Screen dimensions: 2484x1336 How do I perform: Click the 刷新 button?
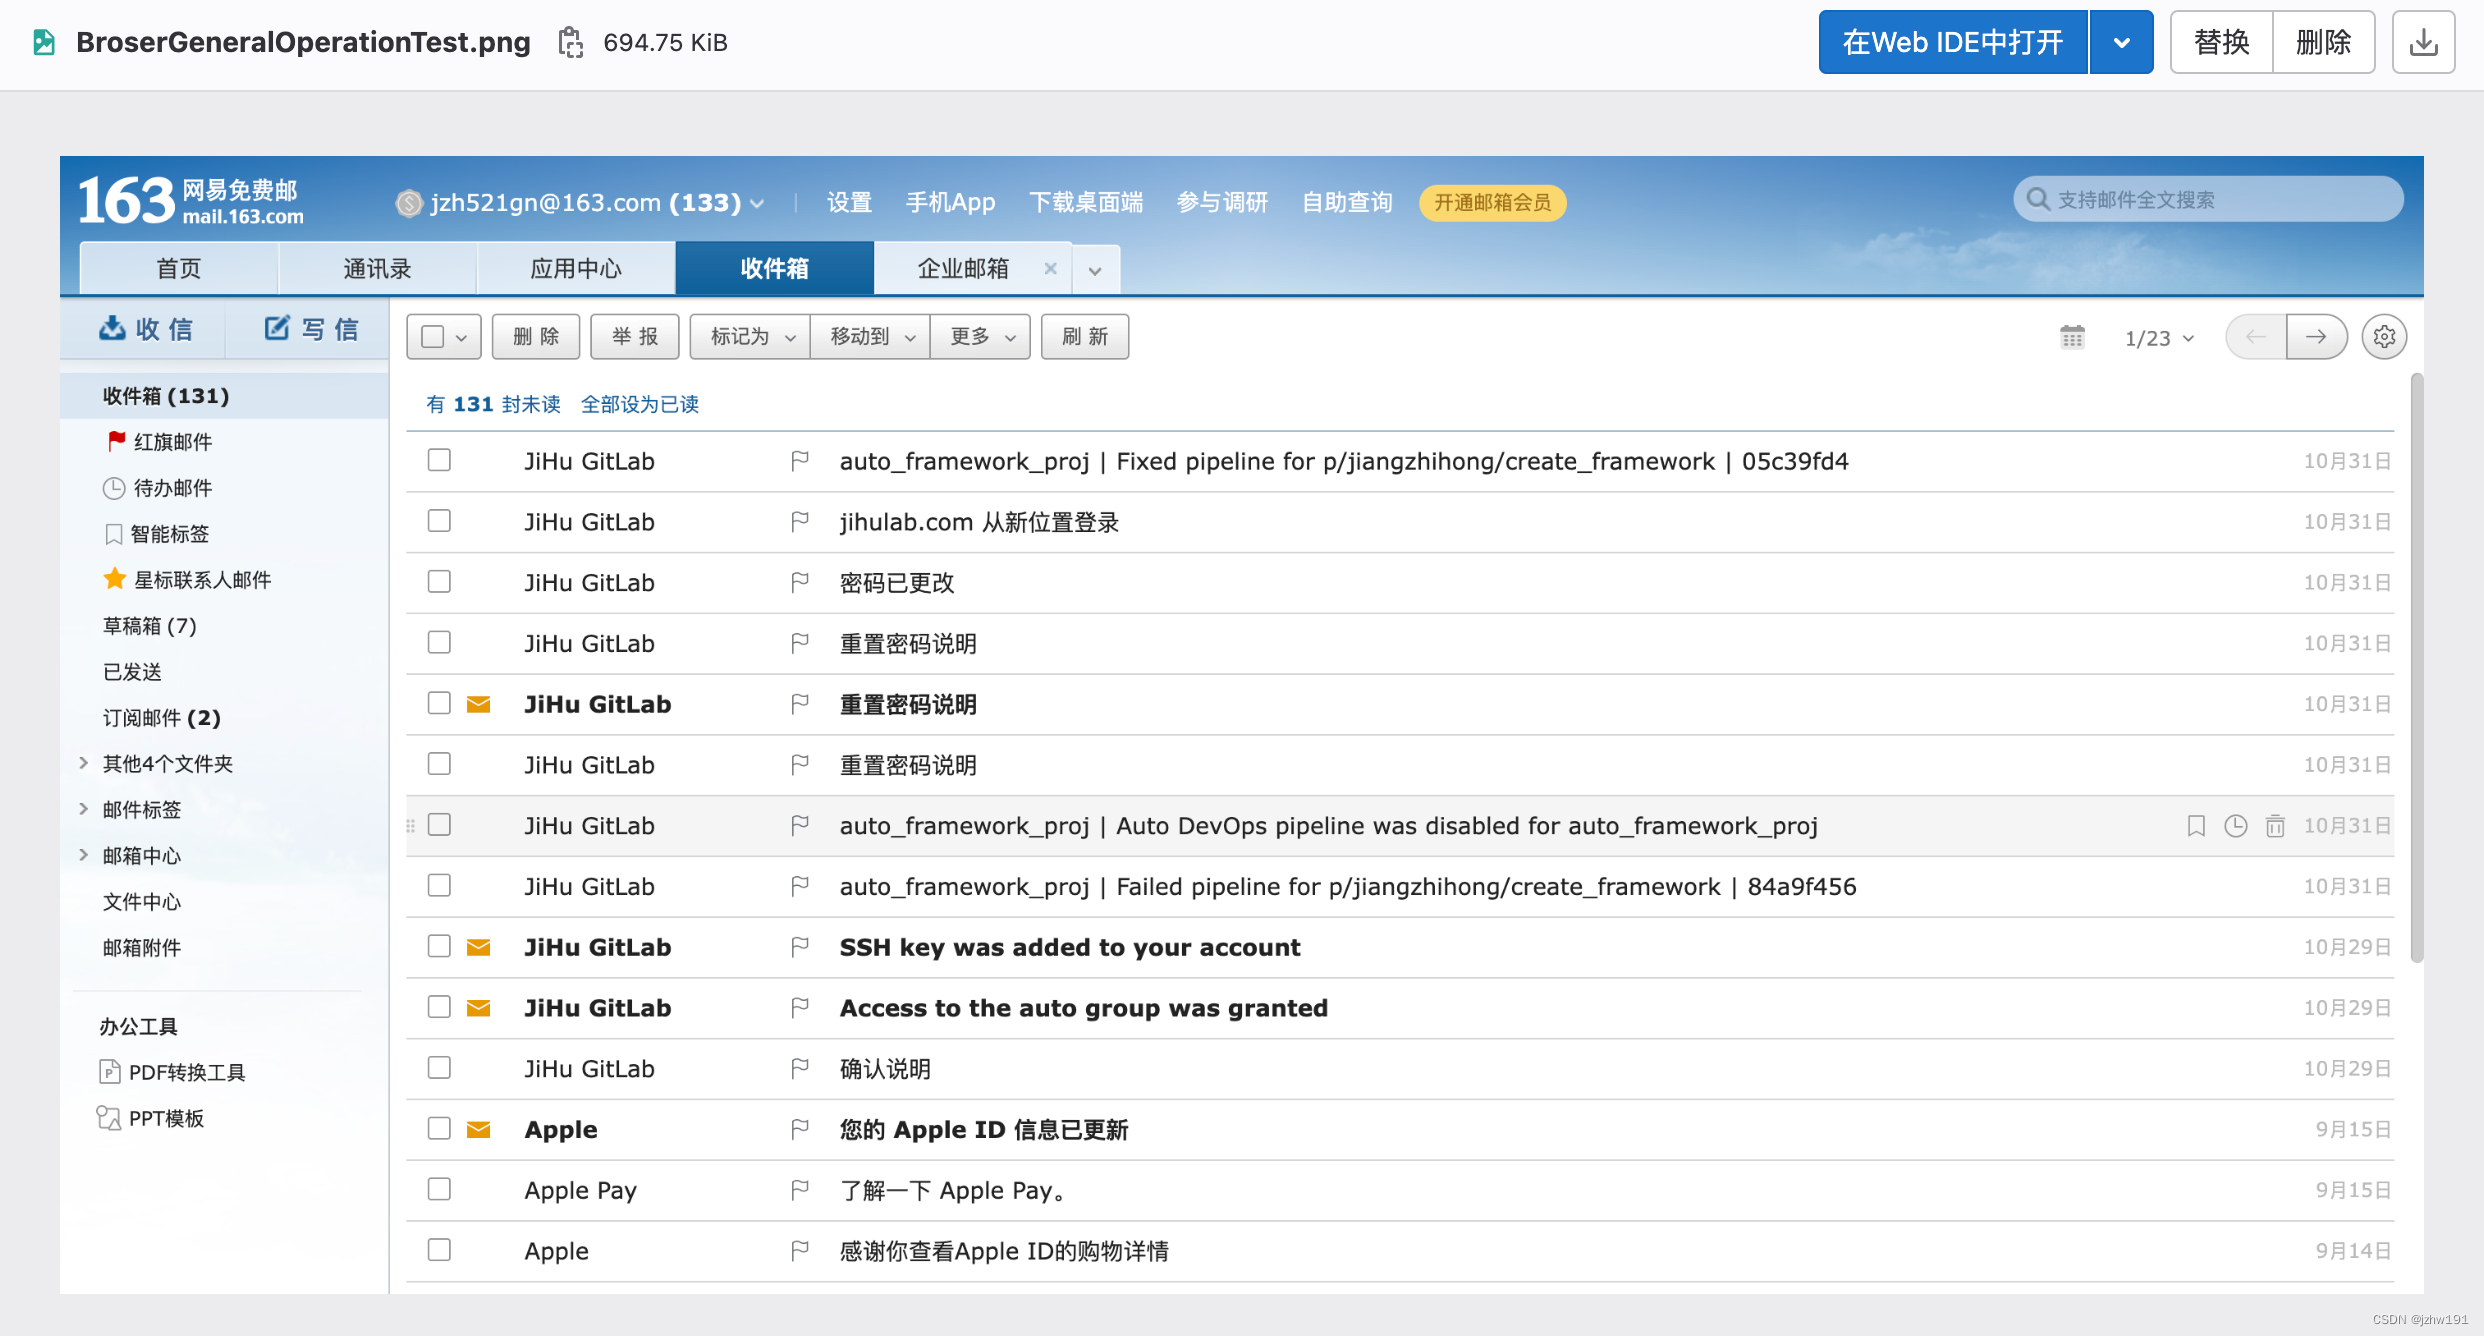click(1085, 336)
